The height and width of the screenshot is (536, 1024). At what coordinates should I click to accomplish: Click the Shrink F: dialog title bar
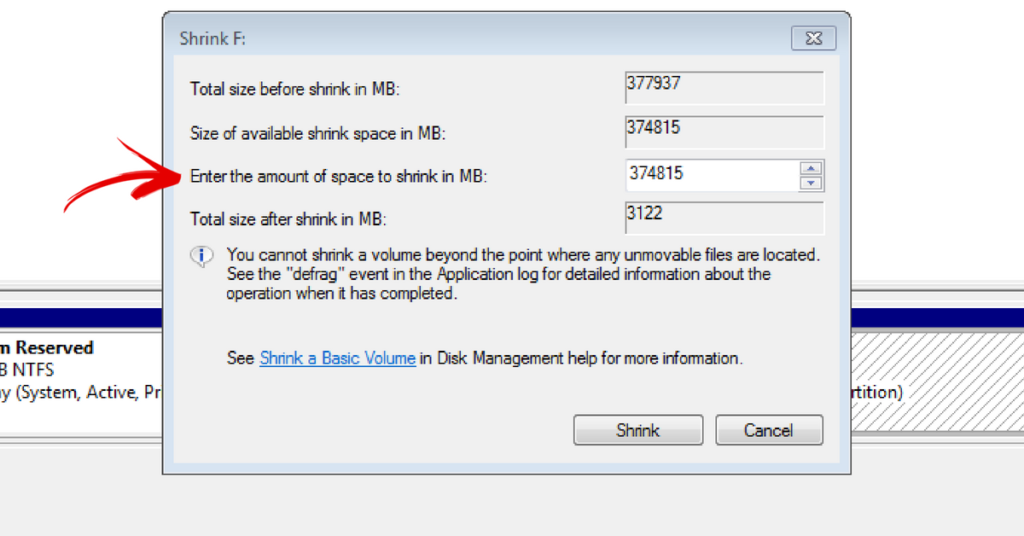click(x=477, y=39)
